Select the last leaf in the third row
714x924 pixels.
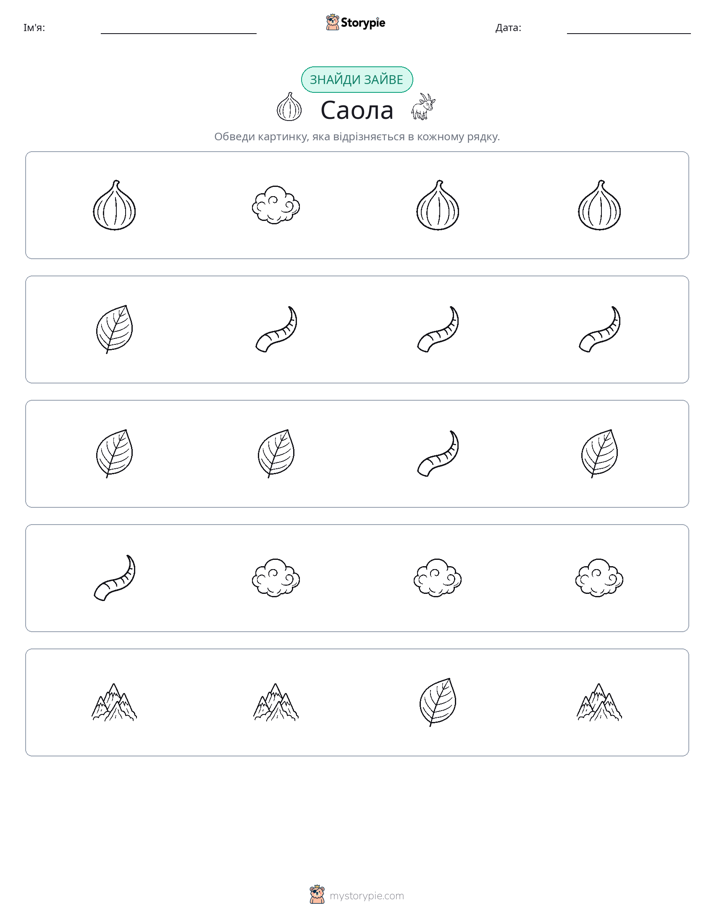pyautogui.click(x=599, y=453)
